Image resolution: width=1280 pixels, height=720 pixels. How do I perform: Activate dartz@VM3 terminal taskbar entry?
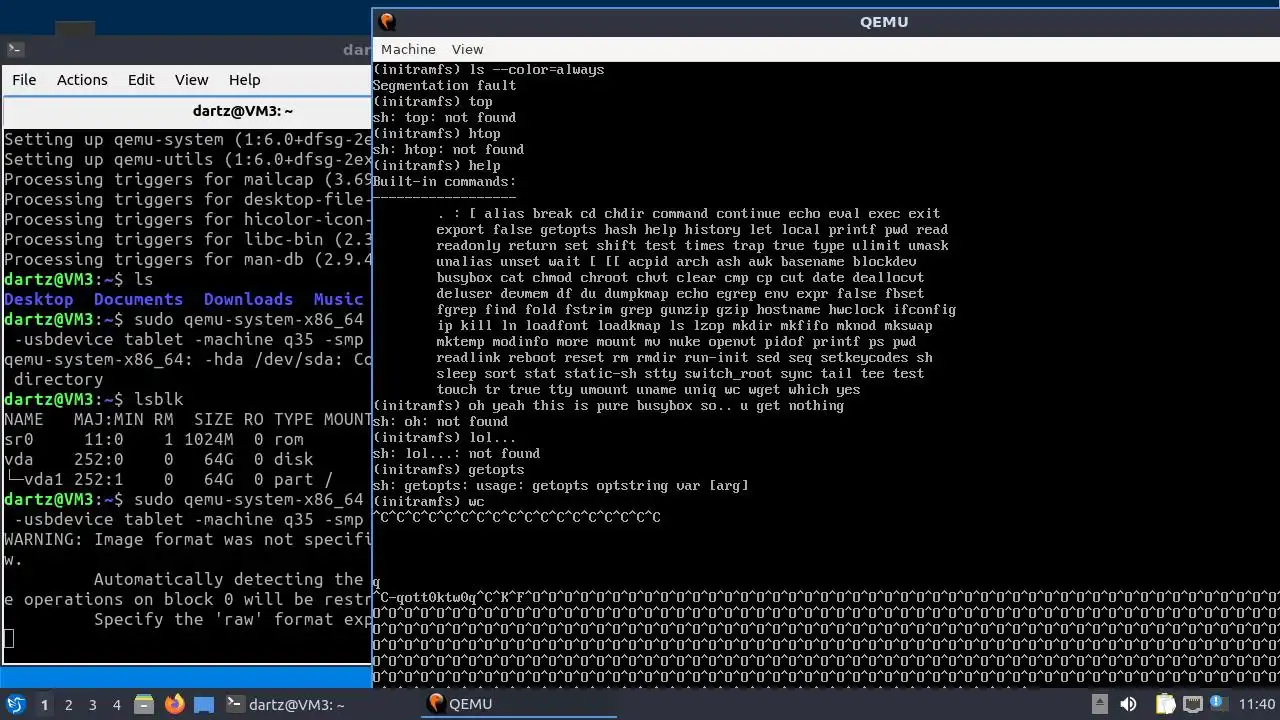285,704
